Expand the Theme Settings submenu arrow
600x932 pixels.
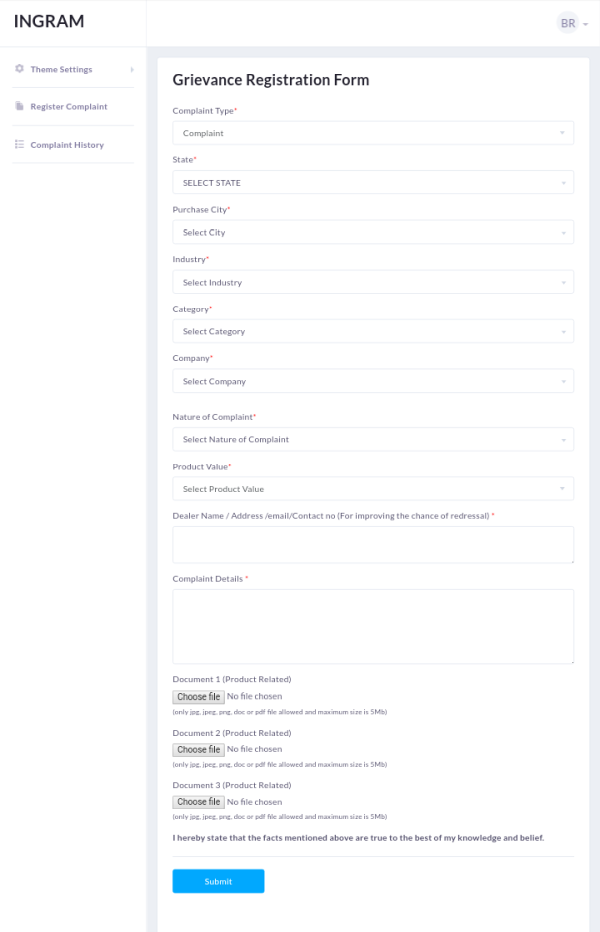[132, 69]
